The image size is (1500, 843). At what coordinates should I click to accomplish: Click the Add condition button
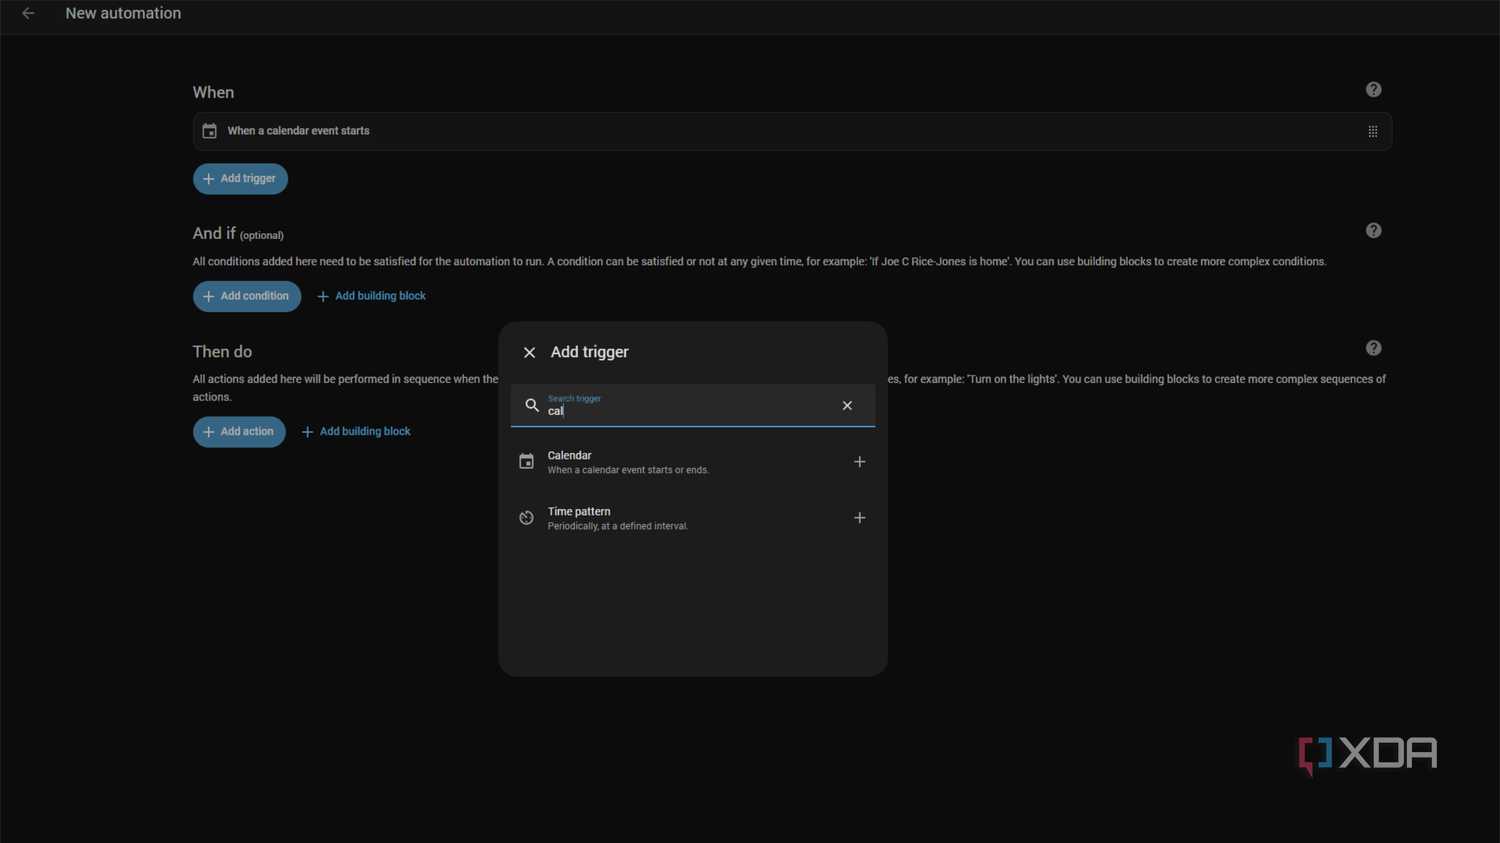tap(247, 296)
